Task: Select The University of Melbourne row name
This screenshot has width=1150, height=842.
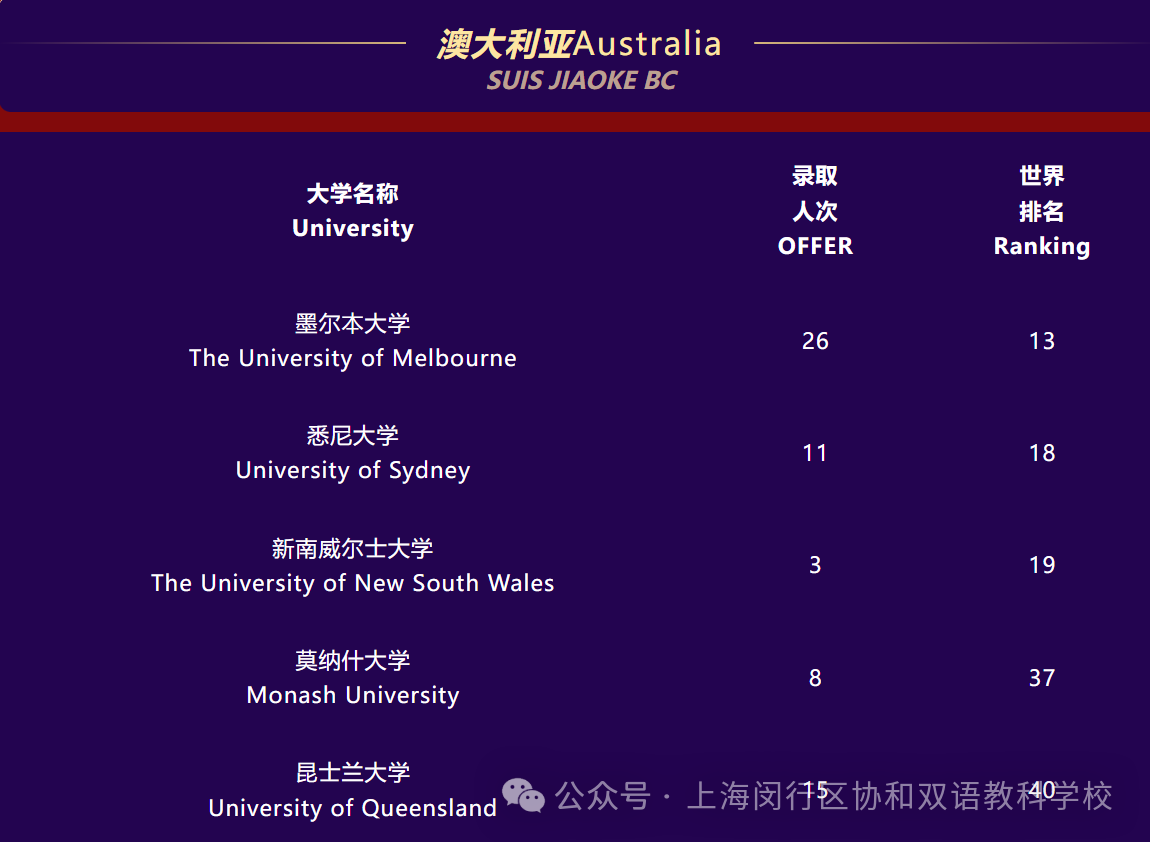Action: 352,341
